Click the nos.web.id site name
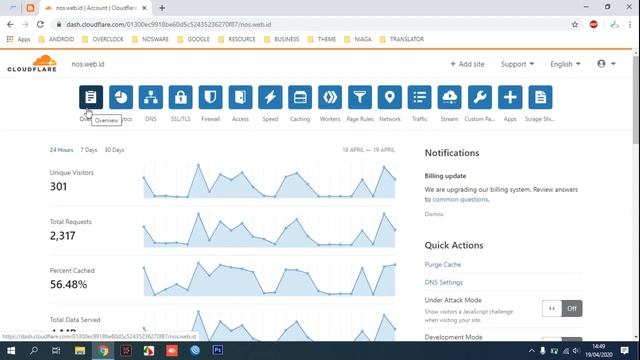This screenshot has width=640, height=360. (x=88, y=64)
